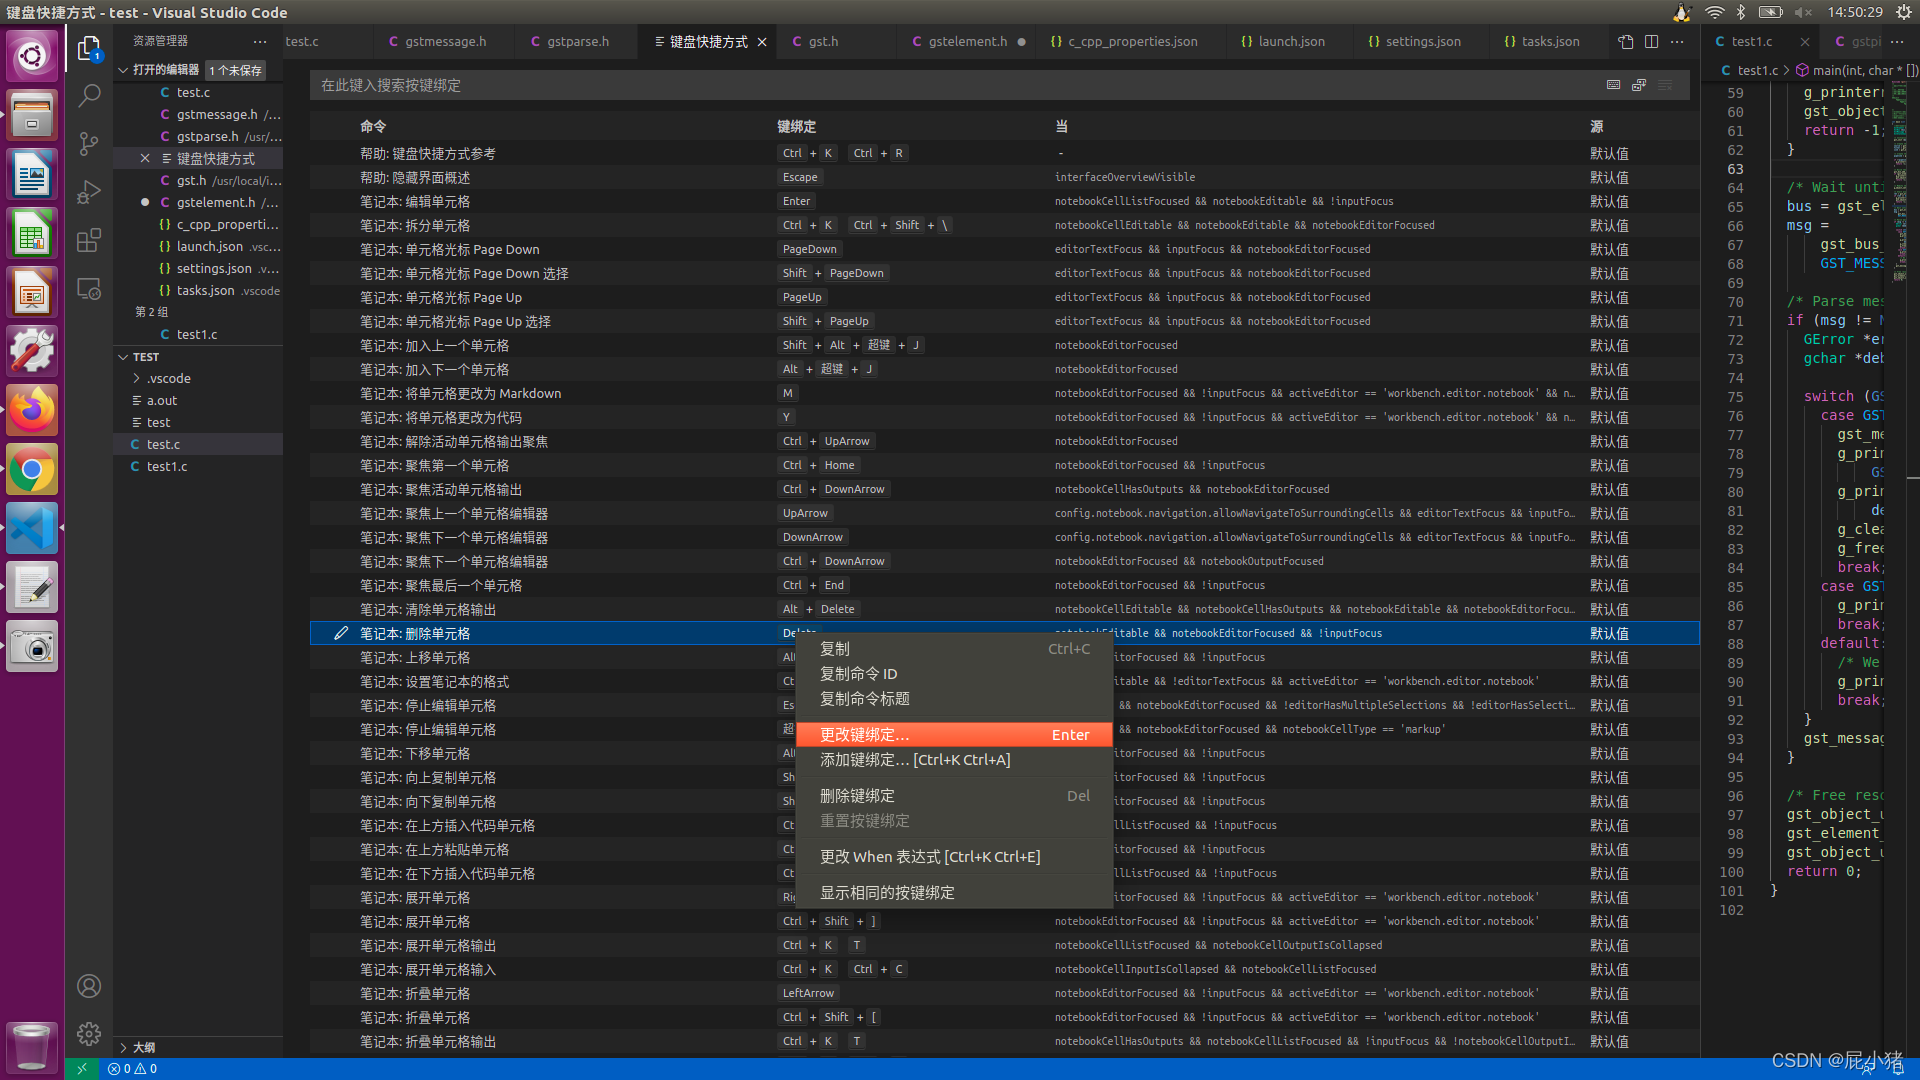
Task: Click errors and warnings count in status bar
Action: [x=133, y=1069]
